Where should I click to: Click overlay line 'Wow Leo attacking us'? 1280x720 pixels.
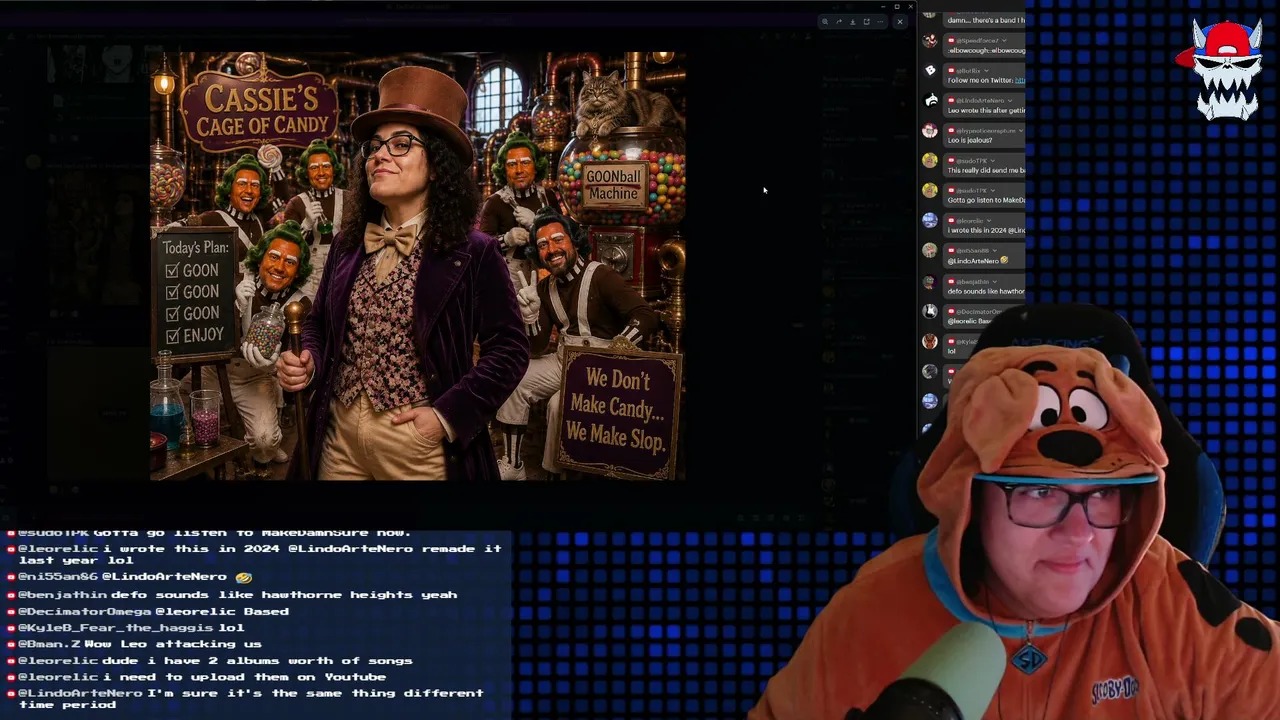click(173, 644)
